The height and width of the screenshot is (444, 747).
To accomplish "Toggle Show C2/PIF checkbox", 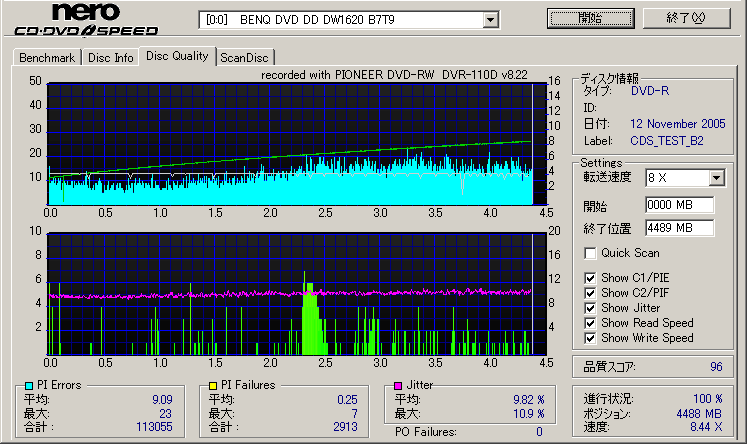I will coord(590,293).
